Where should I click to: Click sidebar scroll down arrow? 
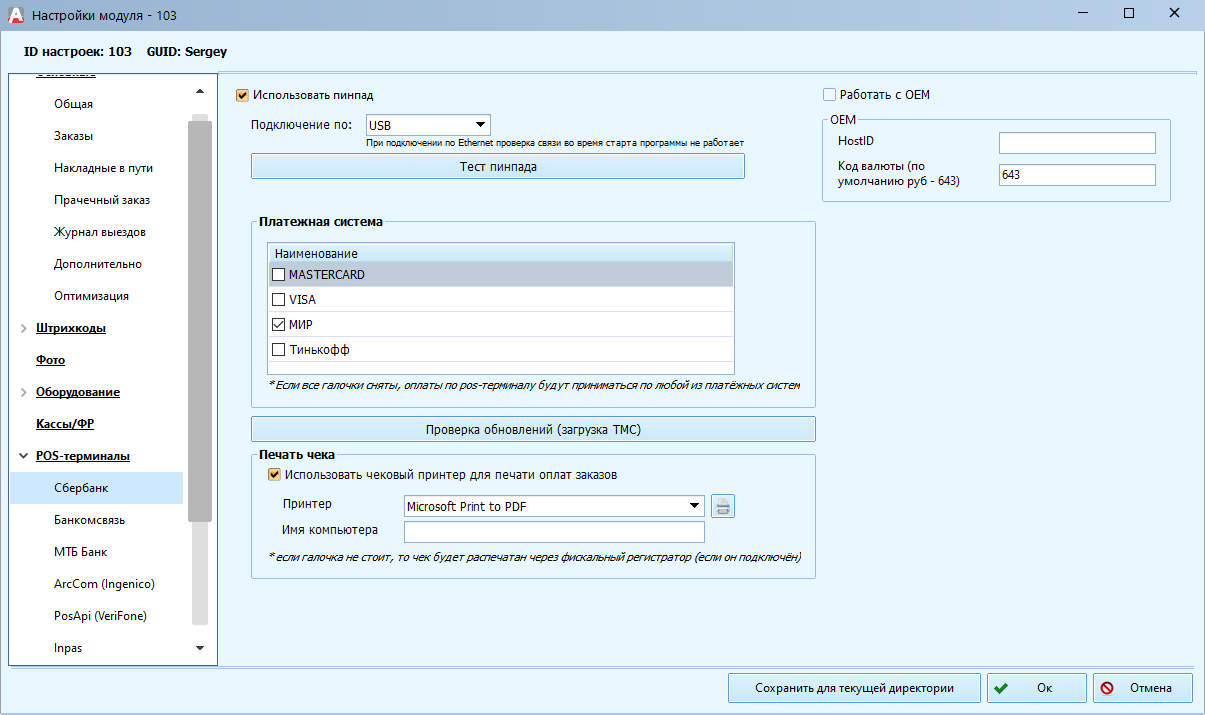[200, 648]
